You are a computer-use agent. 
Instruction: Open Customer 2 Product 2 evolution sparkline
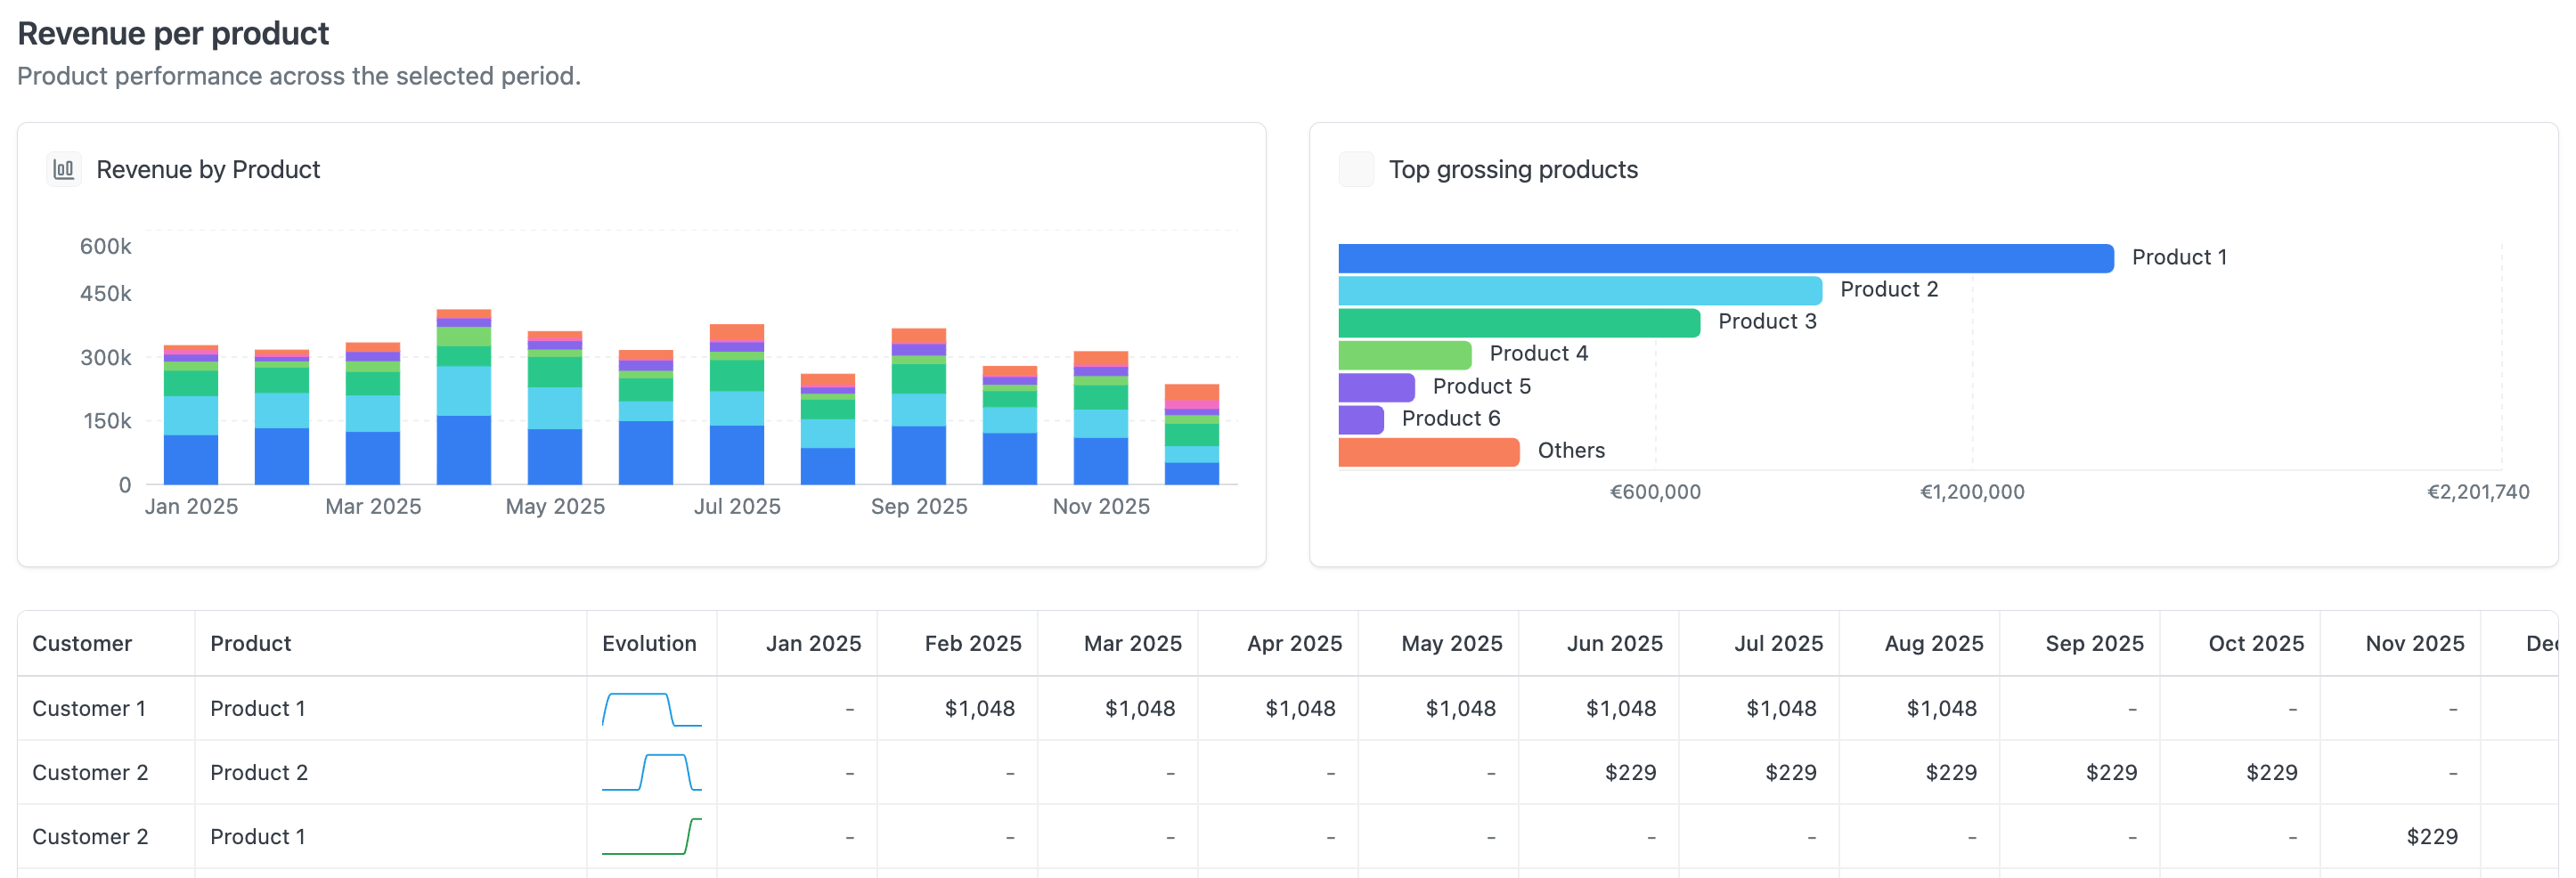click(x=651, y=772)
